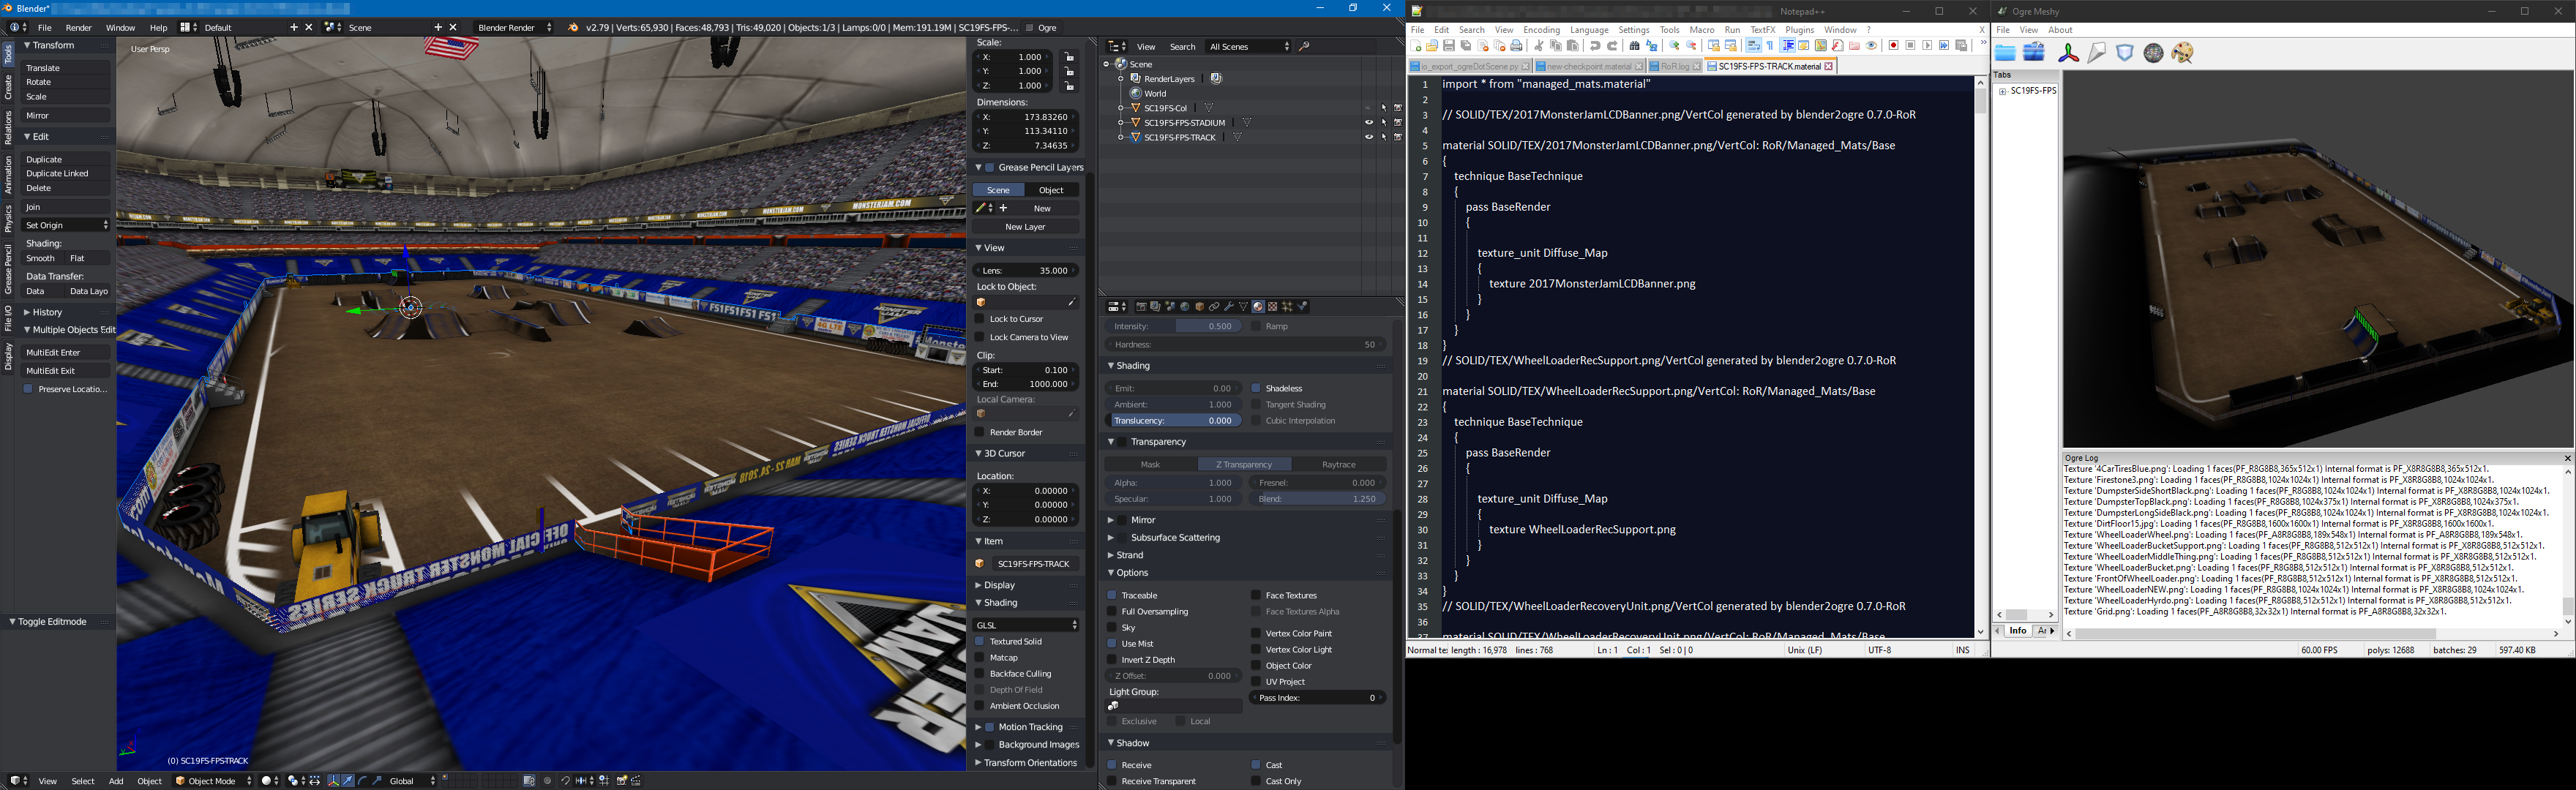Click the Save icon in Notepad++ toolbar
Screen dimensions: 2576x790
point(1449,46)
